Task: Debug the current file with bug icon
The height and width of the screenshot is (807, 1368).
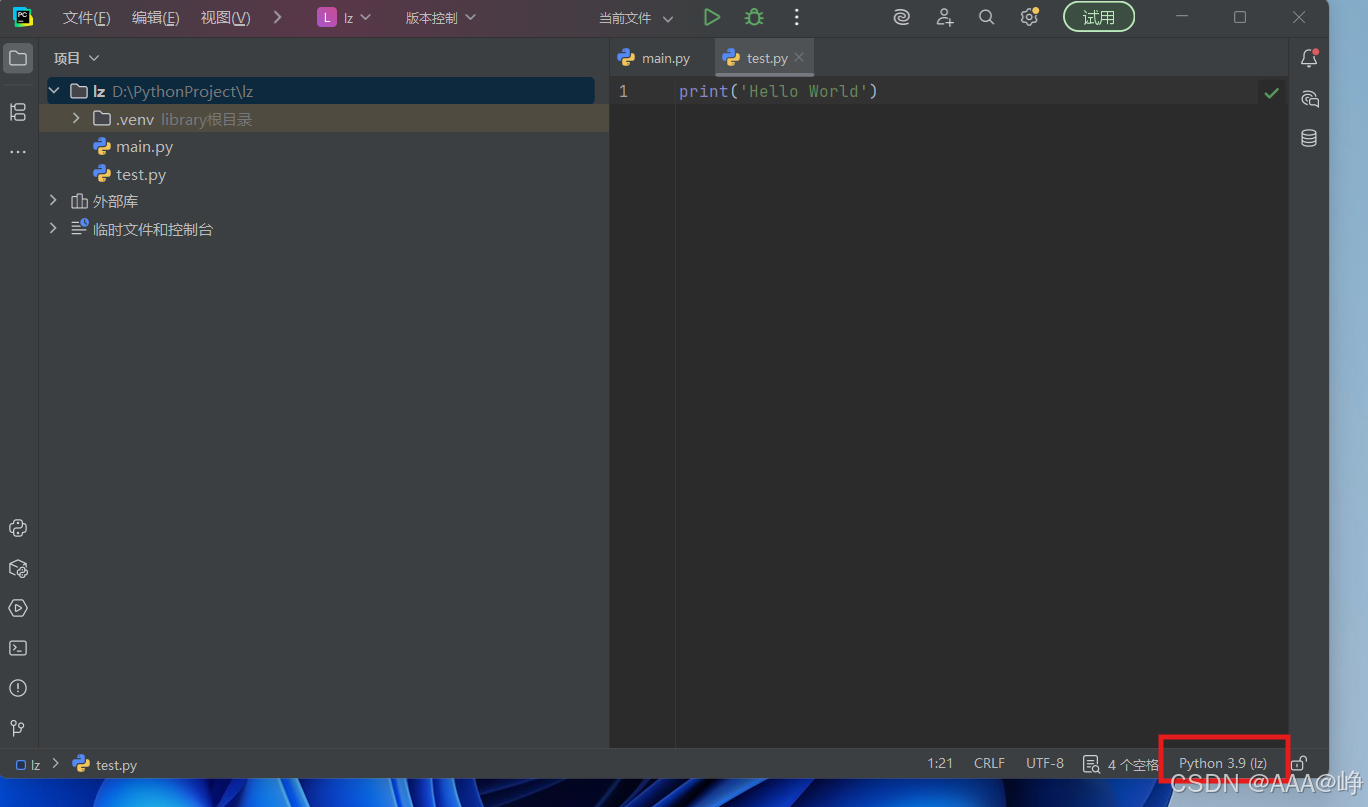Action: tap(754, 17)
